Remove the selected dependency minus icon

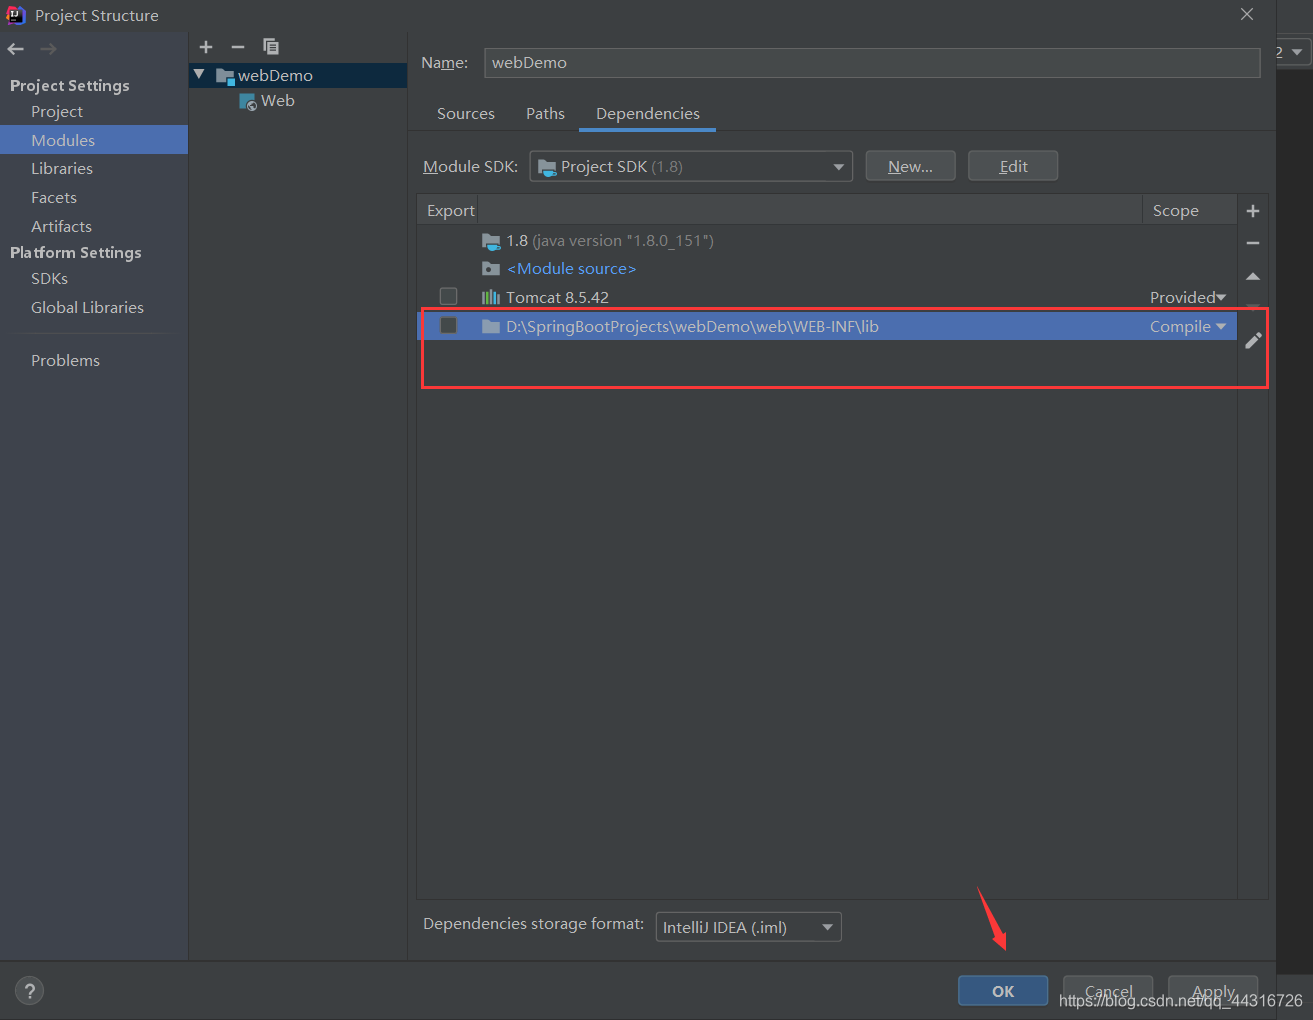click(x=1253, y=243)
